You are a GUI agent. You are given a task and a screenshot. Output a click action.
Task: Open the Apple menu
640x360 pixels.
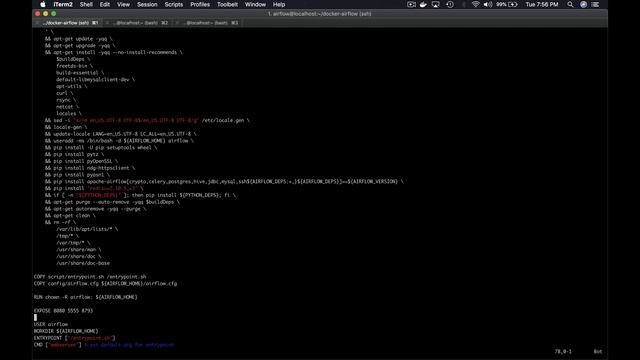coord(43,4)
